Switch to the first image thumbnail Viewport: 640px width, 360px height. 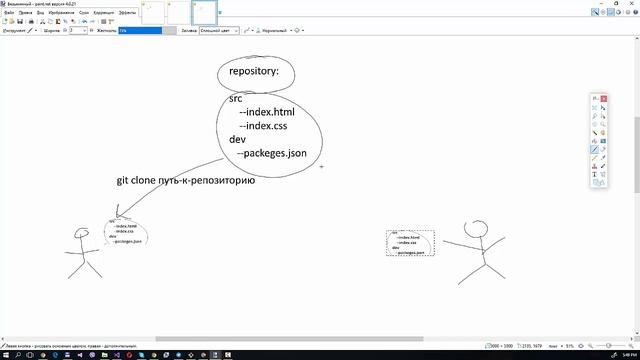pos(153,13)
